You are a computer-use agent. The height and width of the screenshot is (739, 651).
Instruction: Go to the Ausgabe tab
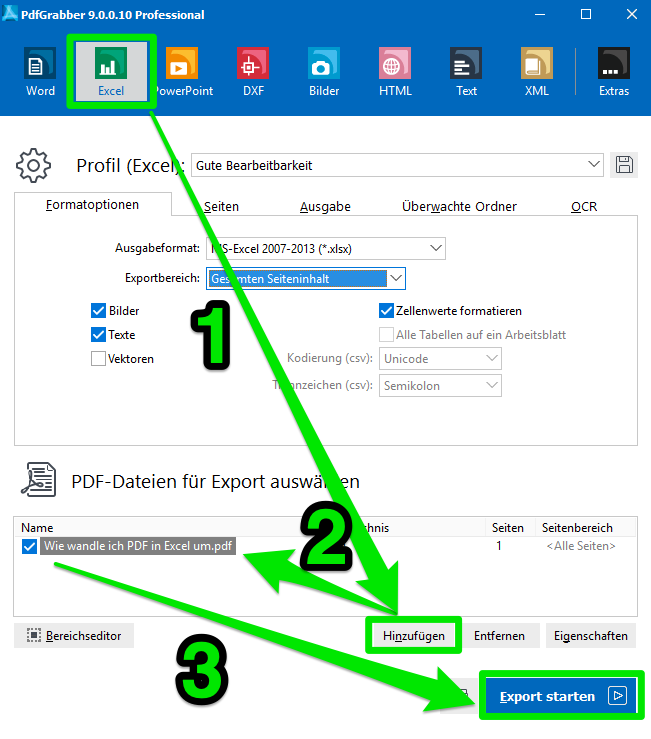click(x=325, y=207)
